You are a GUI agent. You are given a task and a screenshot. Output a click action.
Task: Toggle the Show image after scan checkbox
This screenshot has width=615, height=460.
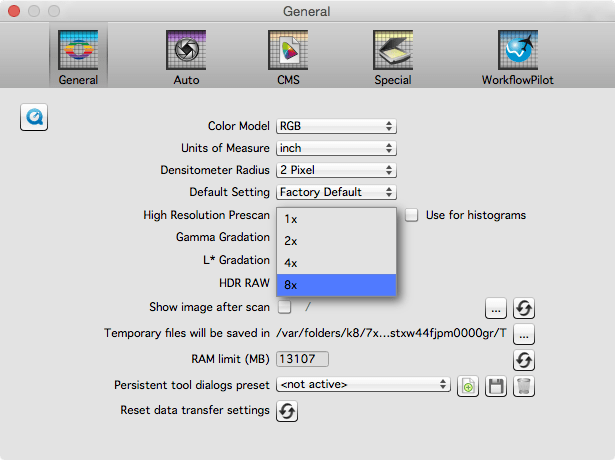pyautogui.click(x=285, y=307)
